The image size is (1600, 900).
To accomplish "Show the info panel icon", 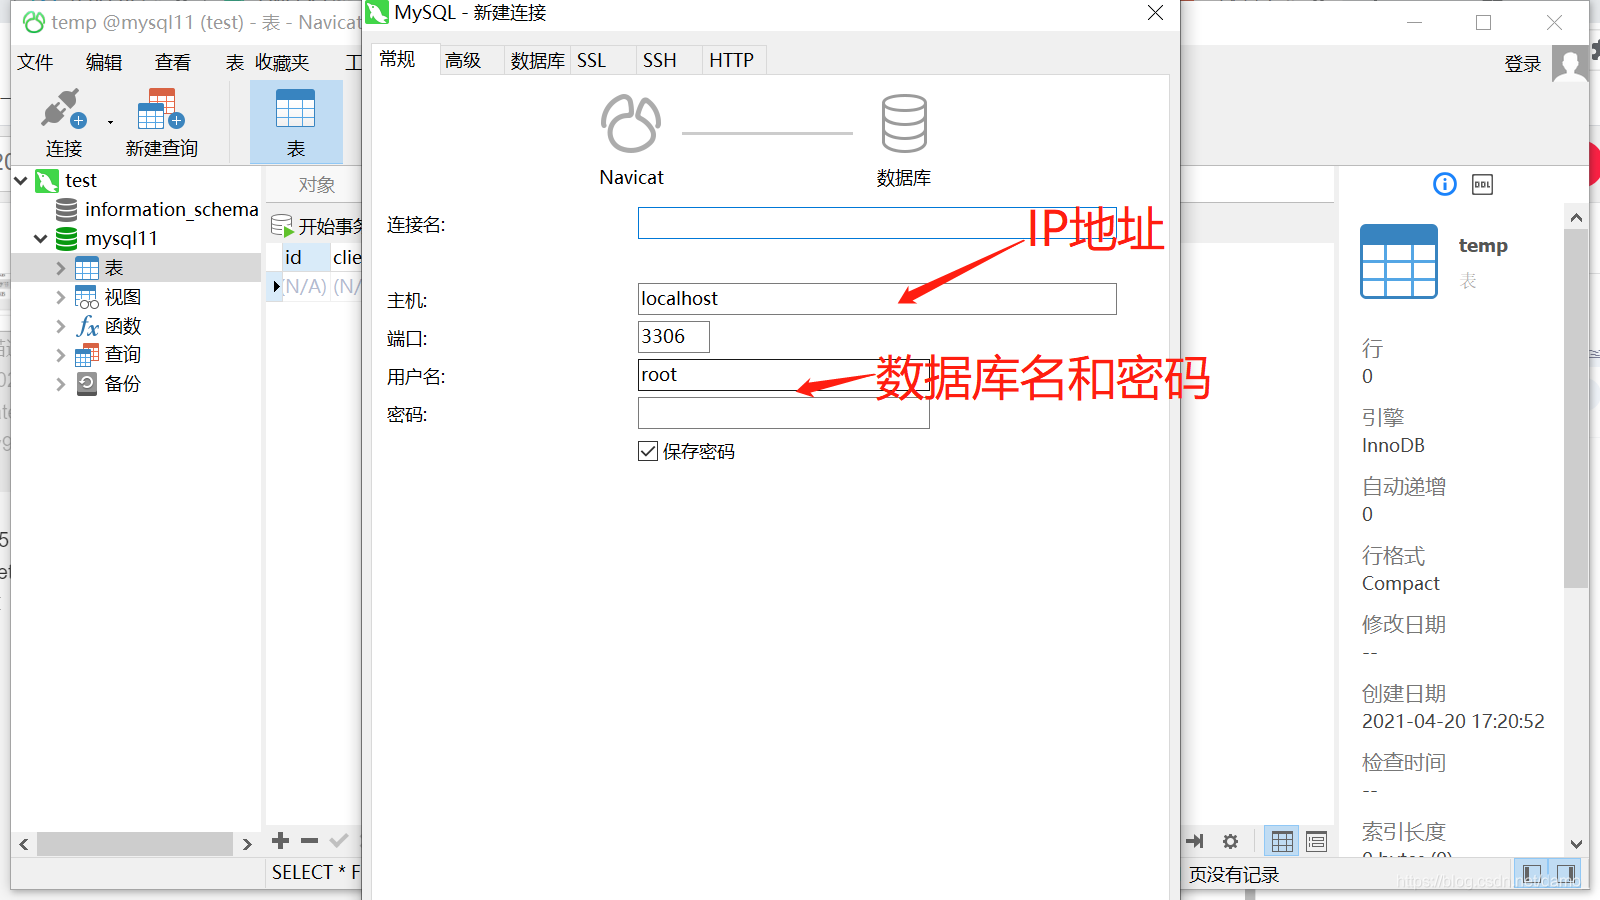I will [x=1445, y=184].
